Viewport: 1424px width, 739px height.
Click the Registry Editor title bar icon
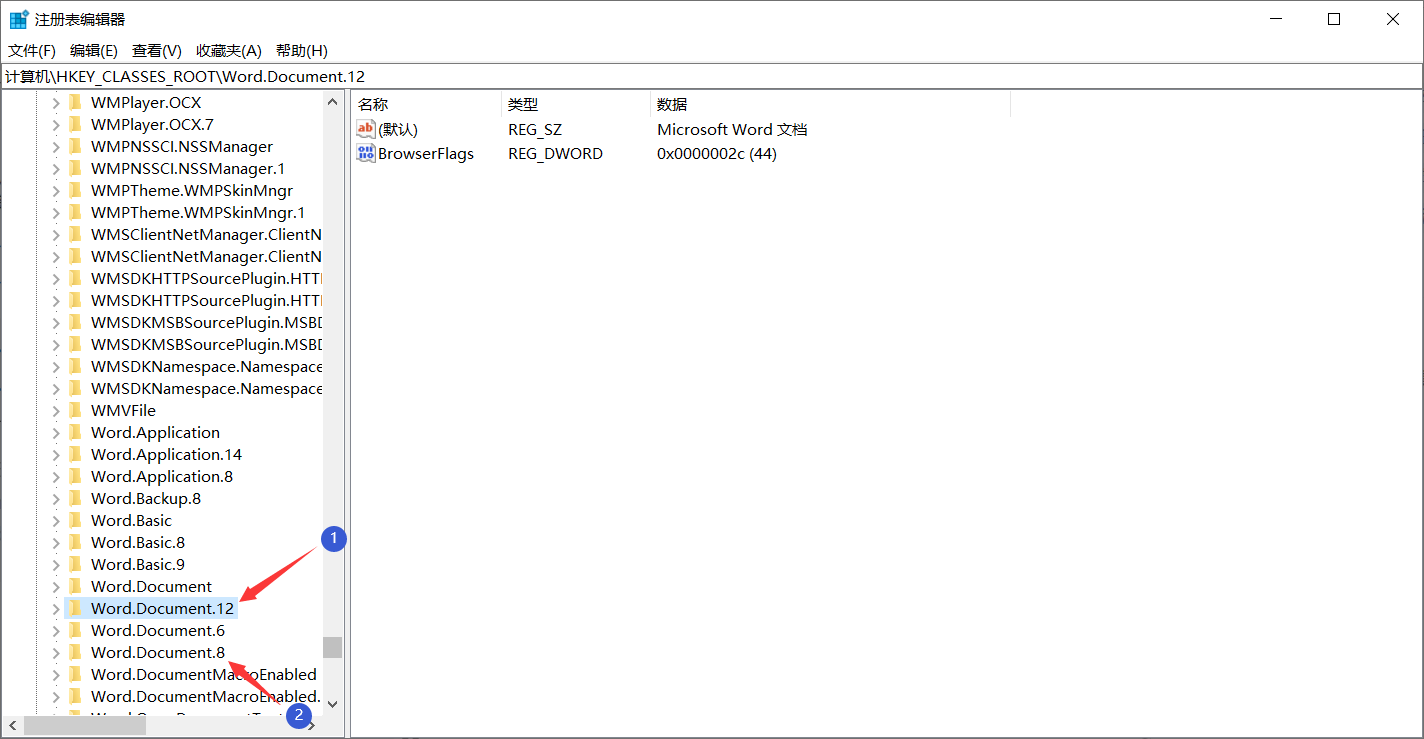click(18, 19)
